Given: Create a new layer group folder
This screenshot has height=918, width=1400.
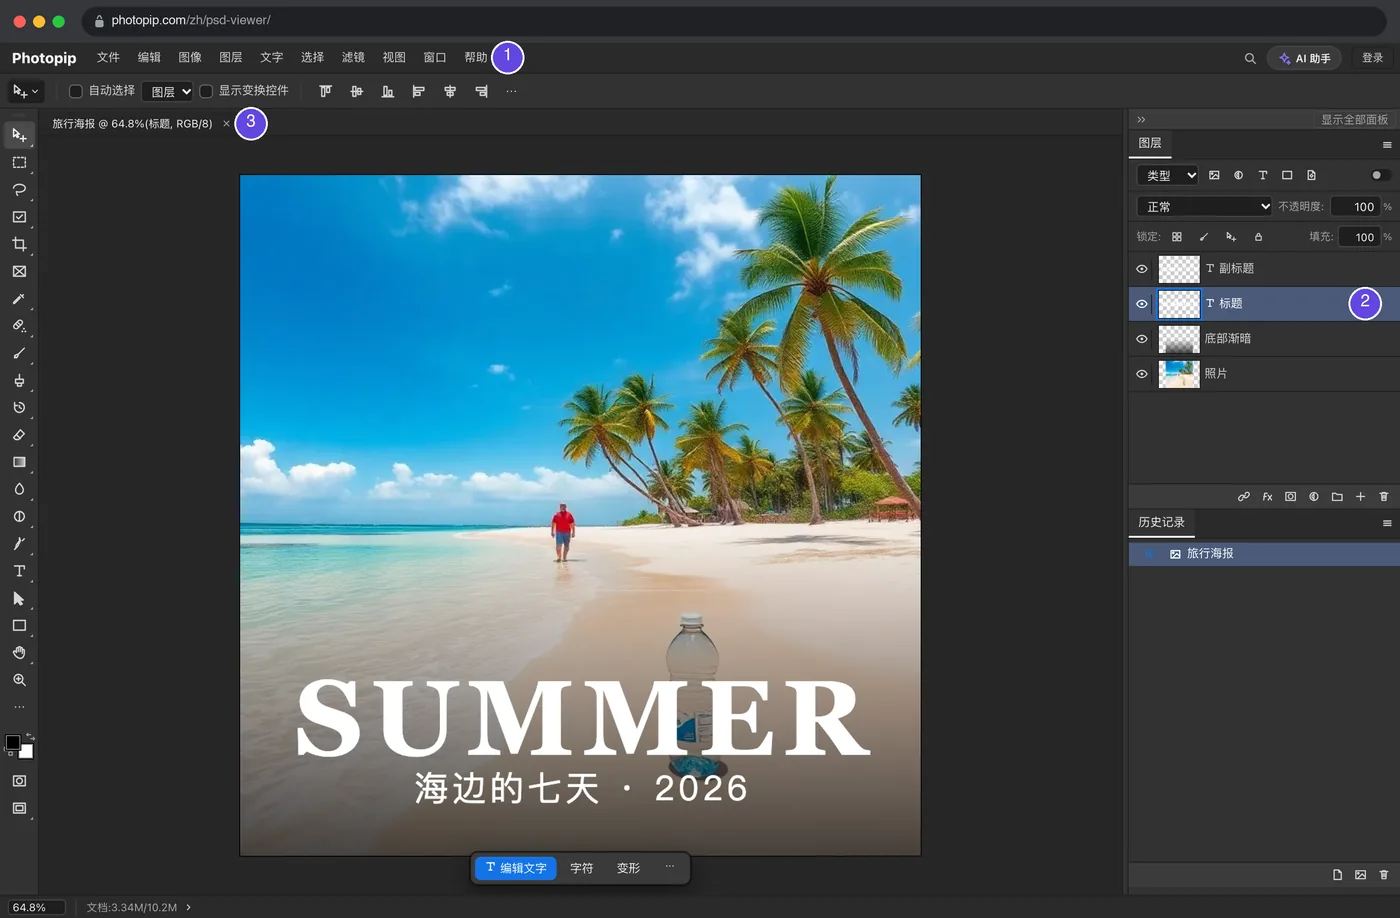Looking at the screenshot, I should pos(1337,497).
